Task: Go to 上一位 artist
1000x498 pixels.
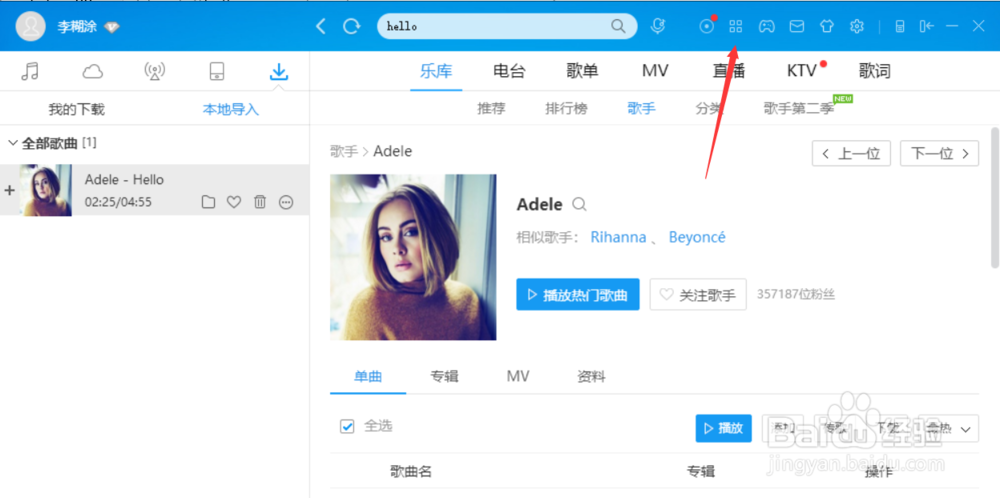Action: (x=851, y=154)
